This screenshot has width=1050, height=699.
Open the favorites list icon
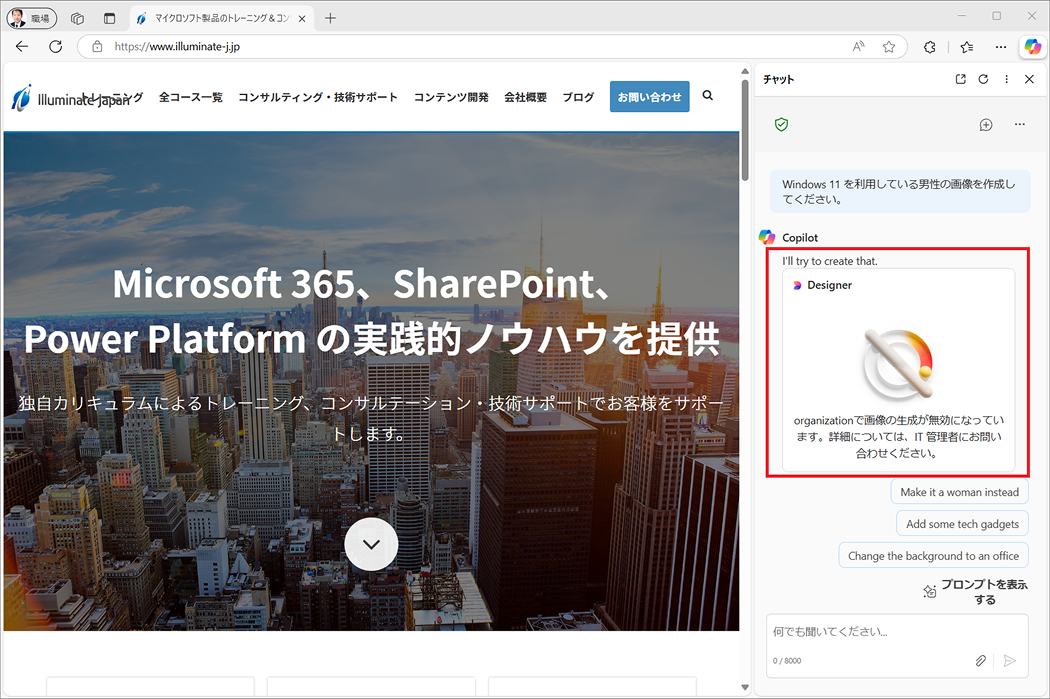967,47
